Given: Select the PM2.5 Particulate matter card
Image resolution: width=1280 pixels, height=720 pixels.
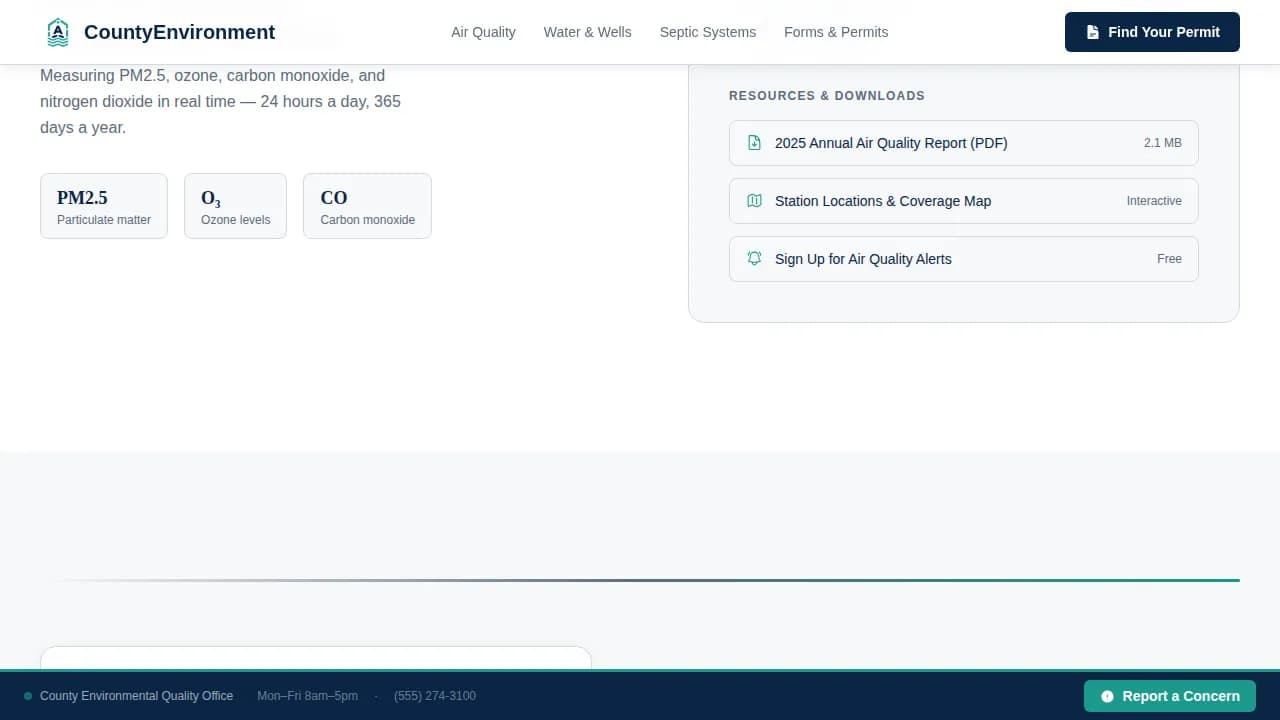Looking at the screenshot, I should click(104, 206).
